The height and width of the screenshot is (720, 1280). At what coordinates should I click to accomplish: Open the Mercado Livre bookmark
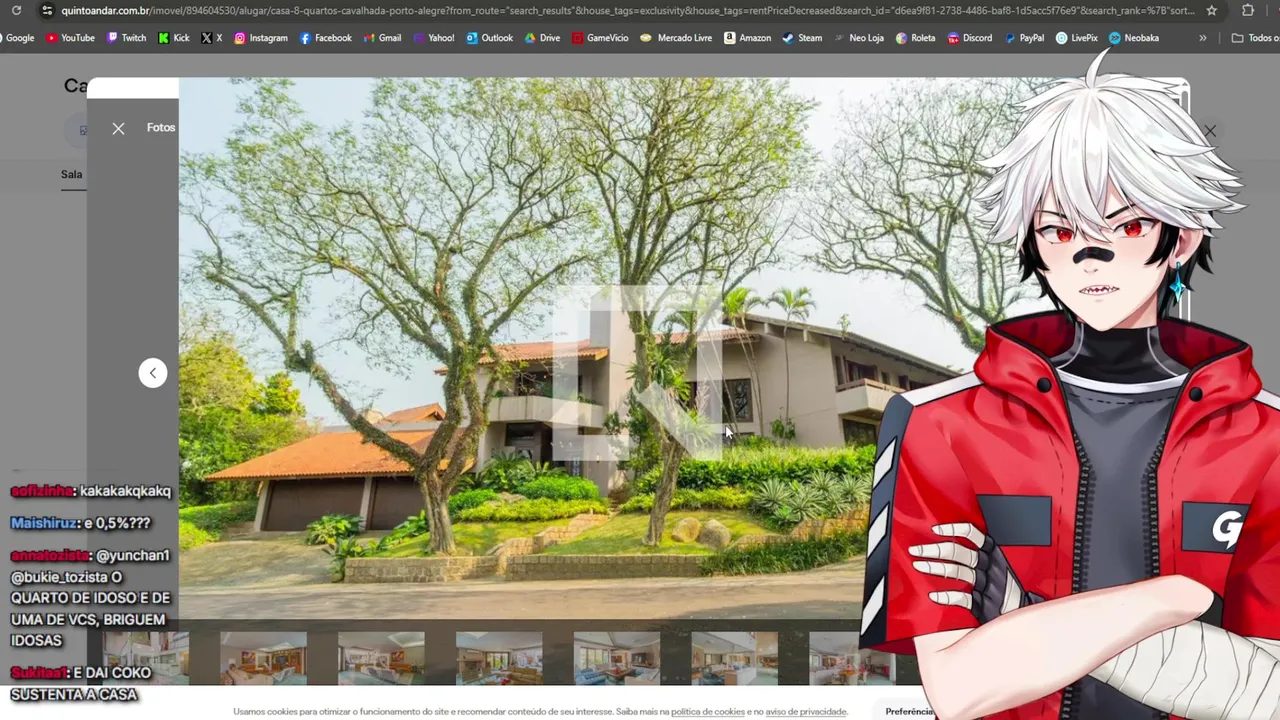[676, 38]
